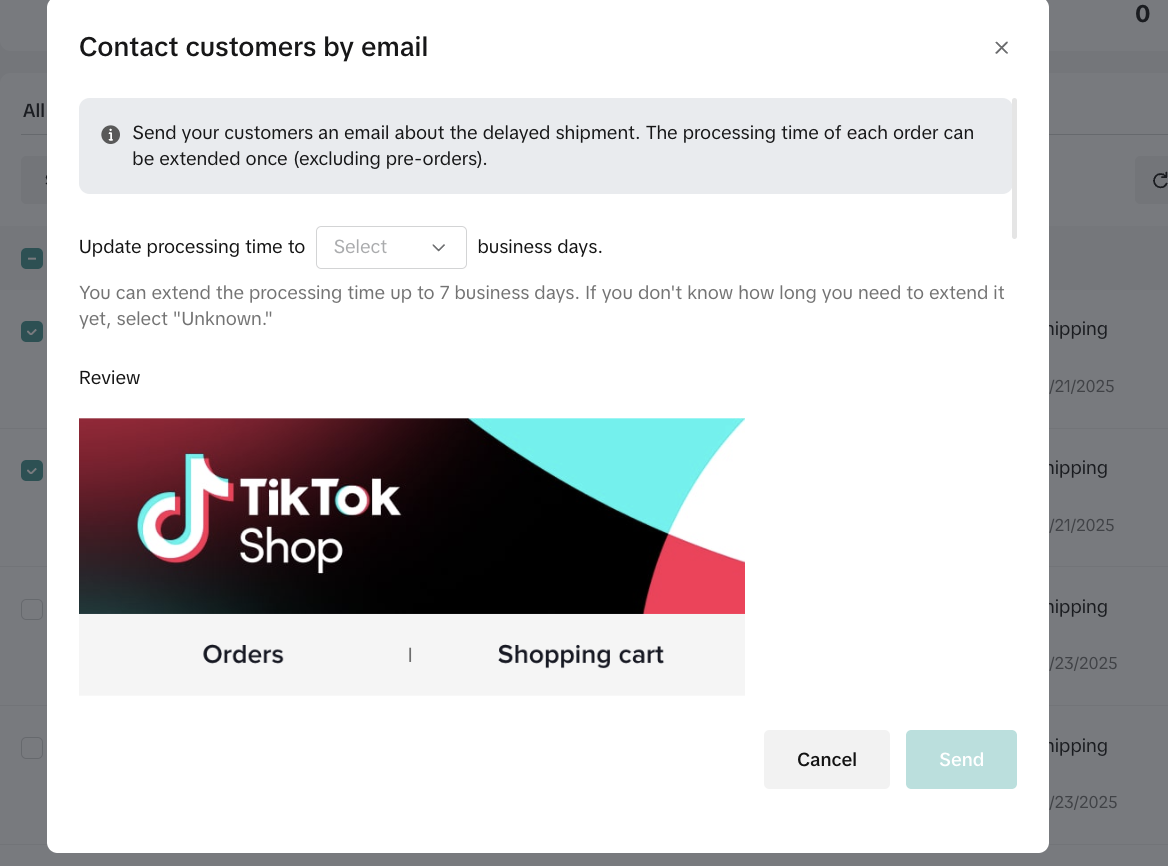Open the processing time Select dropdown
Image resolution: width=1168 pixels, height=866 pixels.
pyautogui.click(x=391, y=248)
